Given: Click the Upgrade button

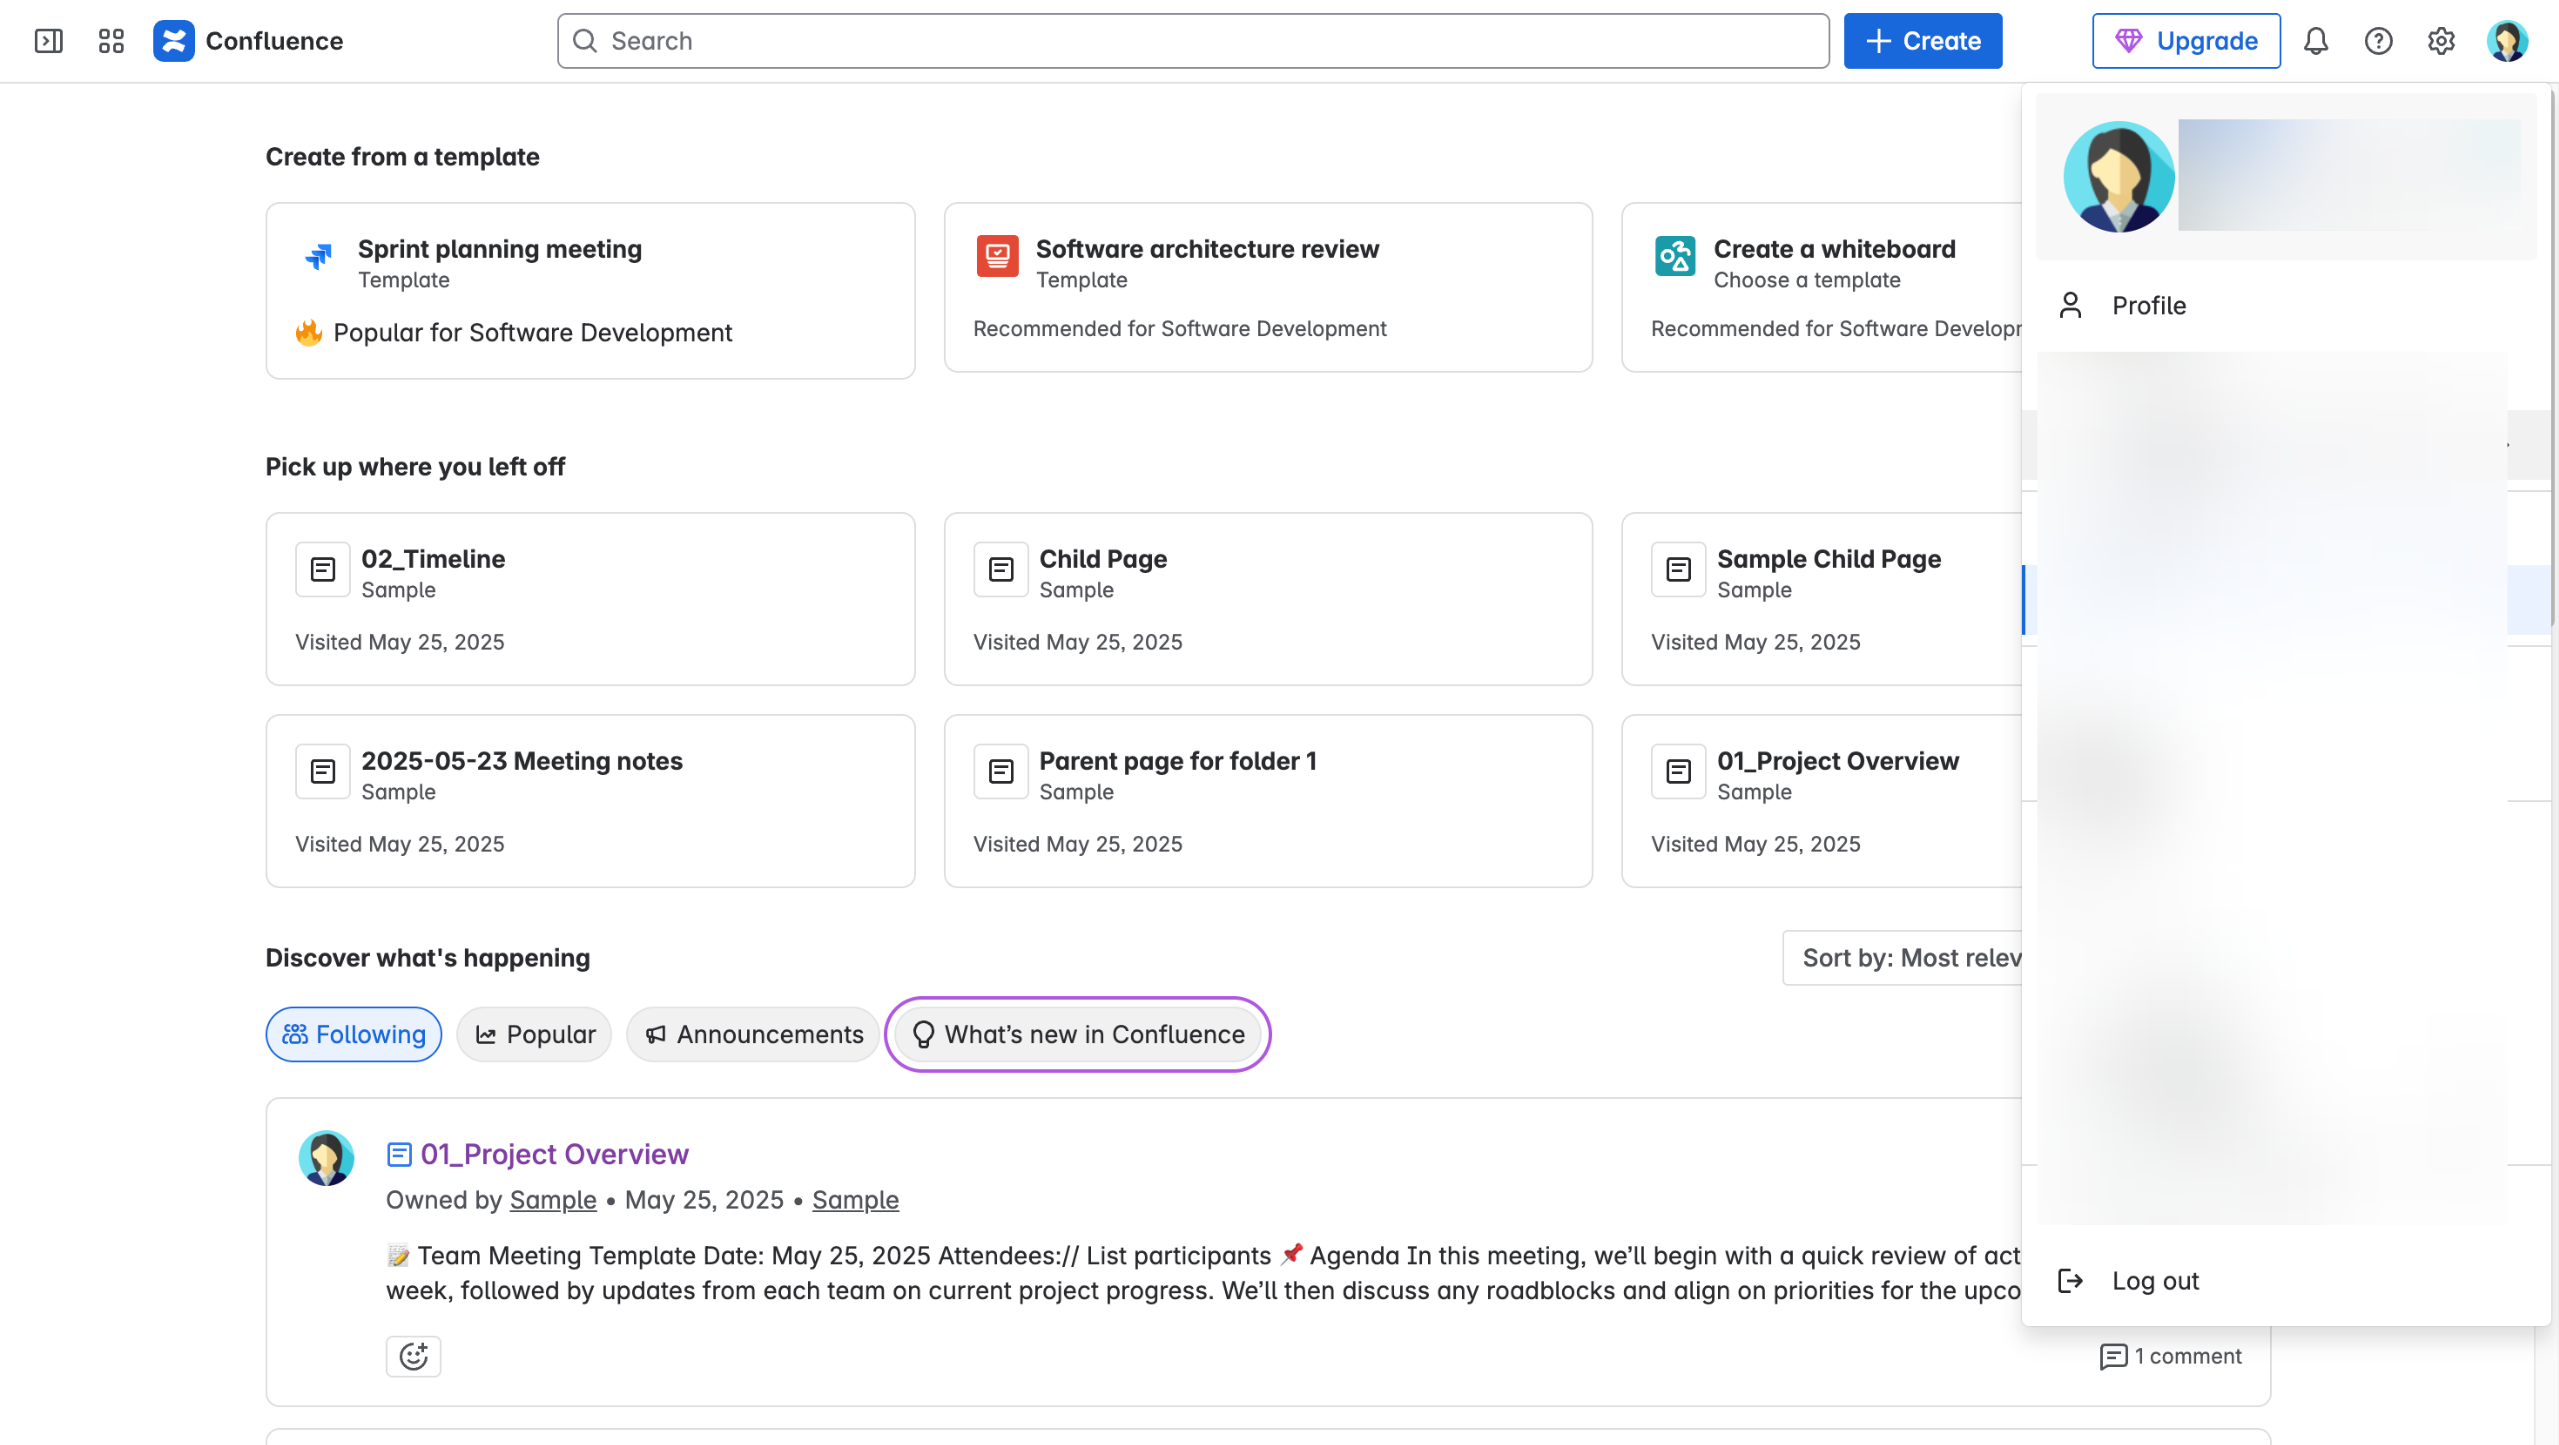Looking at the screenshot, I should tap(2186, 41).
